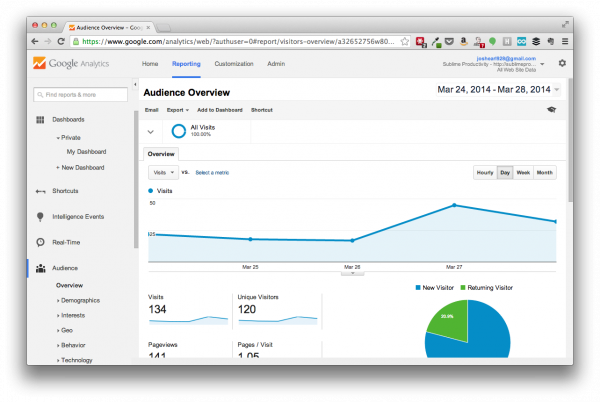Screen dimensions: 600x402
Task: Collapse the left sidebar with arrow
Action: (x=135, y=84)
